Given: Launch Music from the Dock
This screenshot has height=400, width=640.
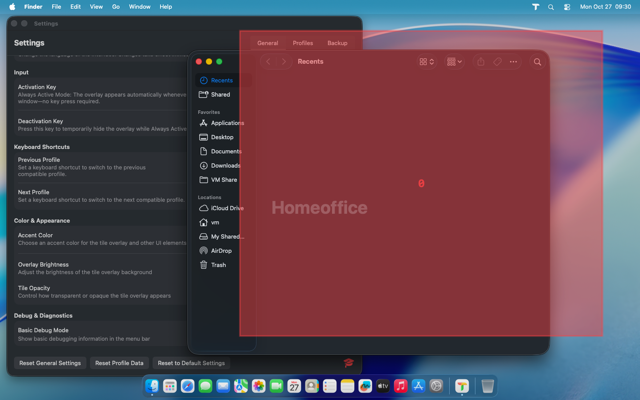Looking at the screenshot, I should pos(401,386).
